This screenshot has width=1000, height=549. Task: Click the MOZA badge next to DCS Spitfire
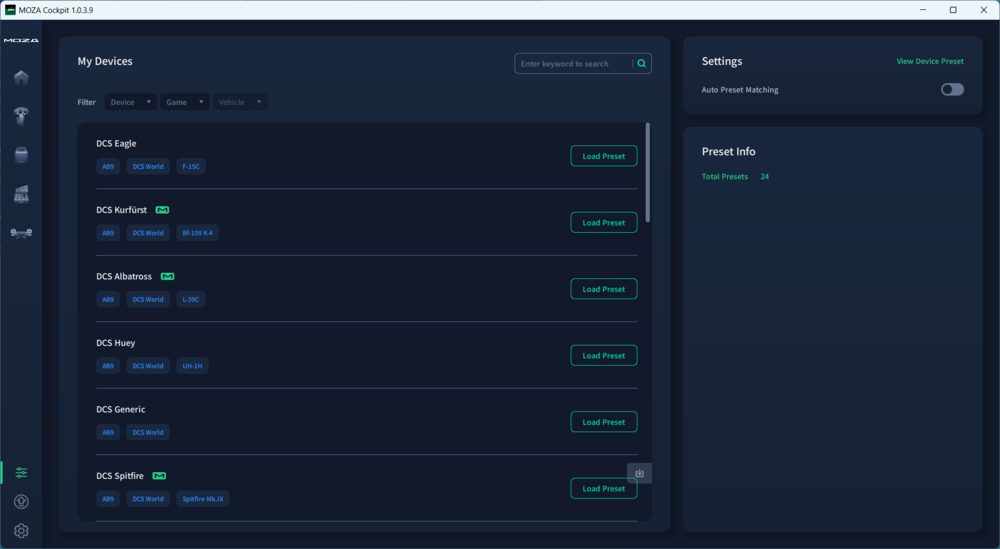159,476
